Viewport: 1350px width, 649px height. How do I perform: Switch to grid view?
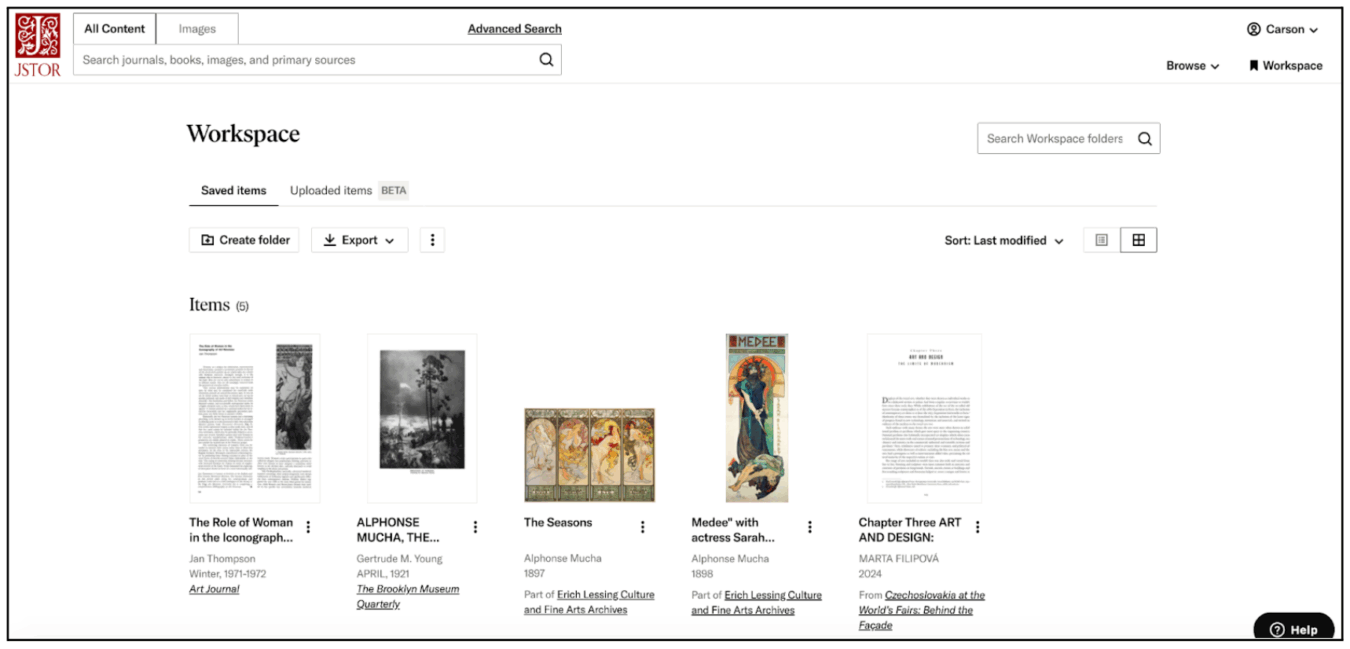pyautogui.click(x=1140, y=239)
